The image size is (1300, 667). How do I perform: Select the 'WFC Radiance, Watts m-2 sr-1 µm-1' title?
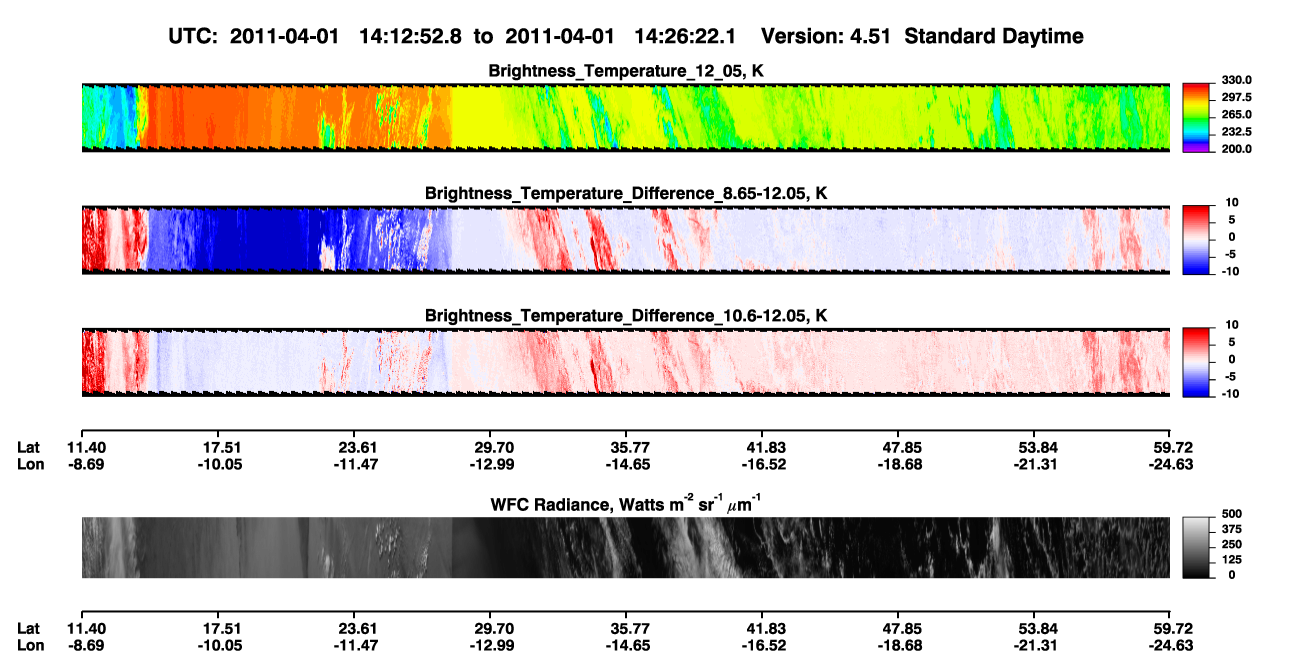626,504
